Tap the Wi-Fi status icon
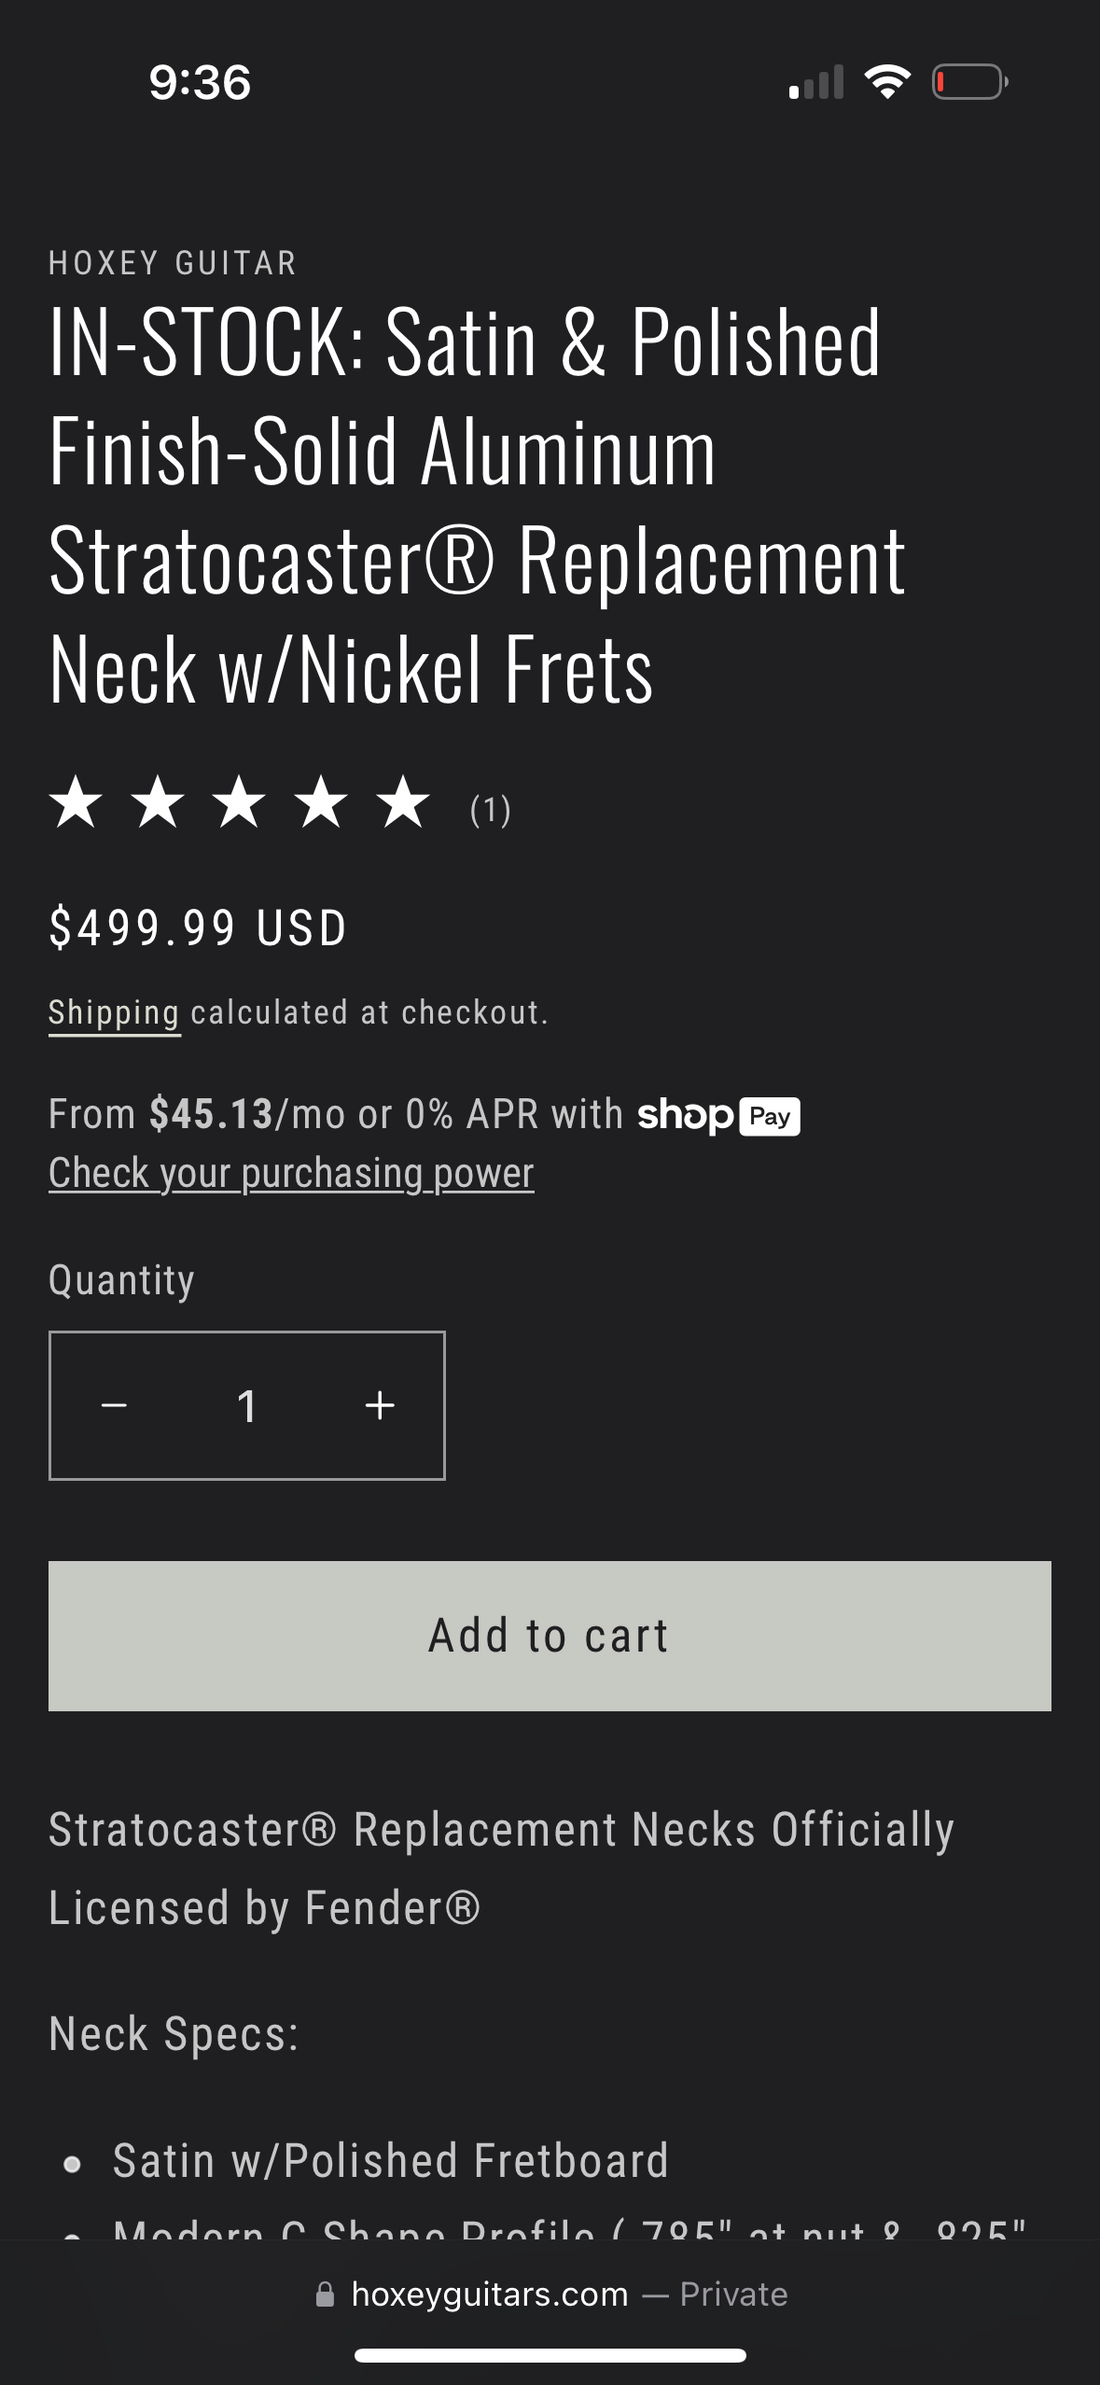 tap(887, 82)
